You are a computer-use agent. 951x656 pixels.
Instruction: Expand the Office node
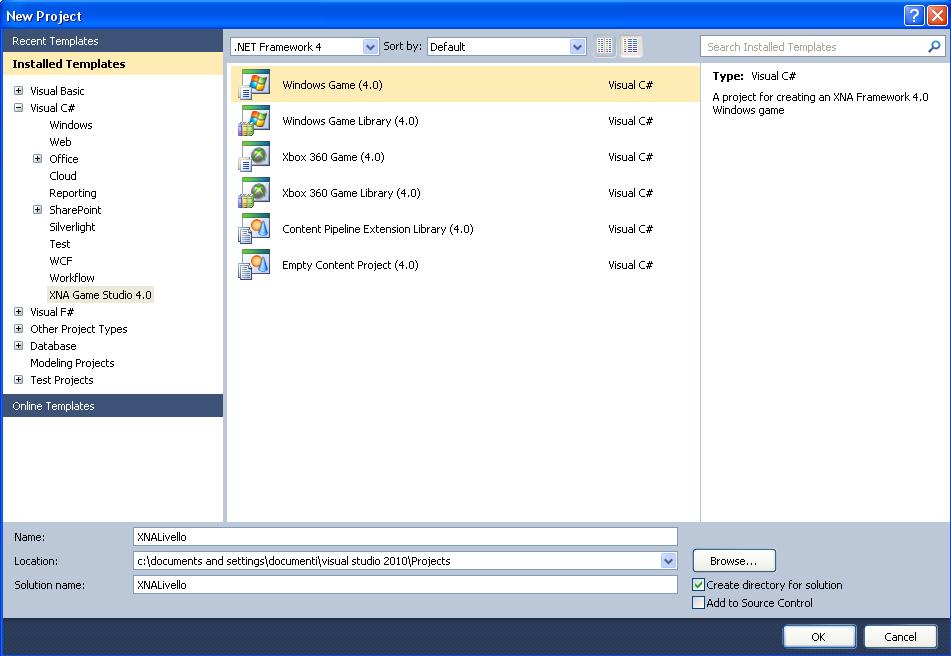pyautogui.click(x=38, y=158)
